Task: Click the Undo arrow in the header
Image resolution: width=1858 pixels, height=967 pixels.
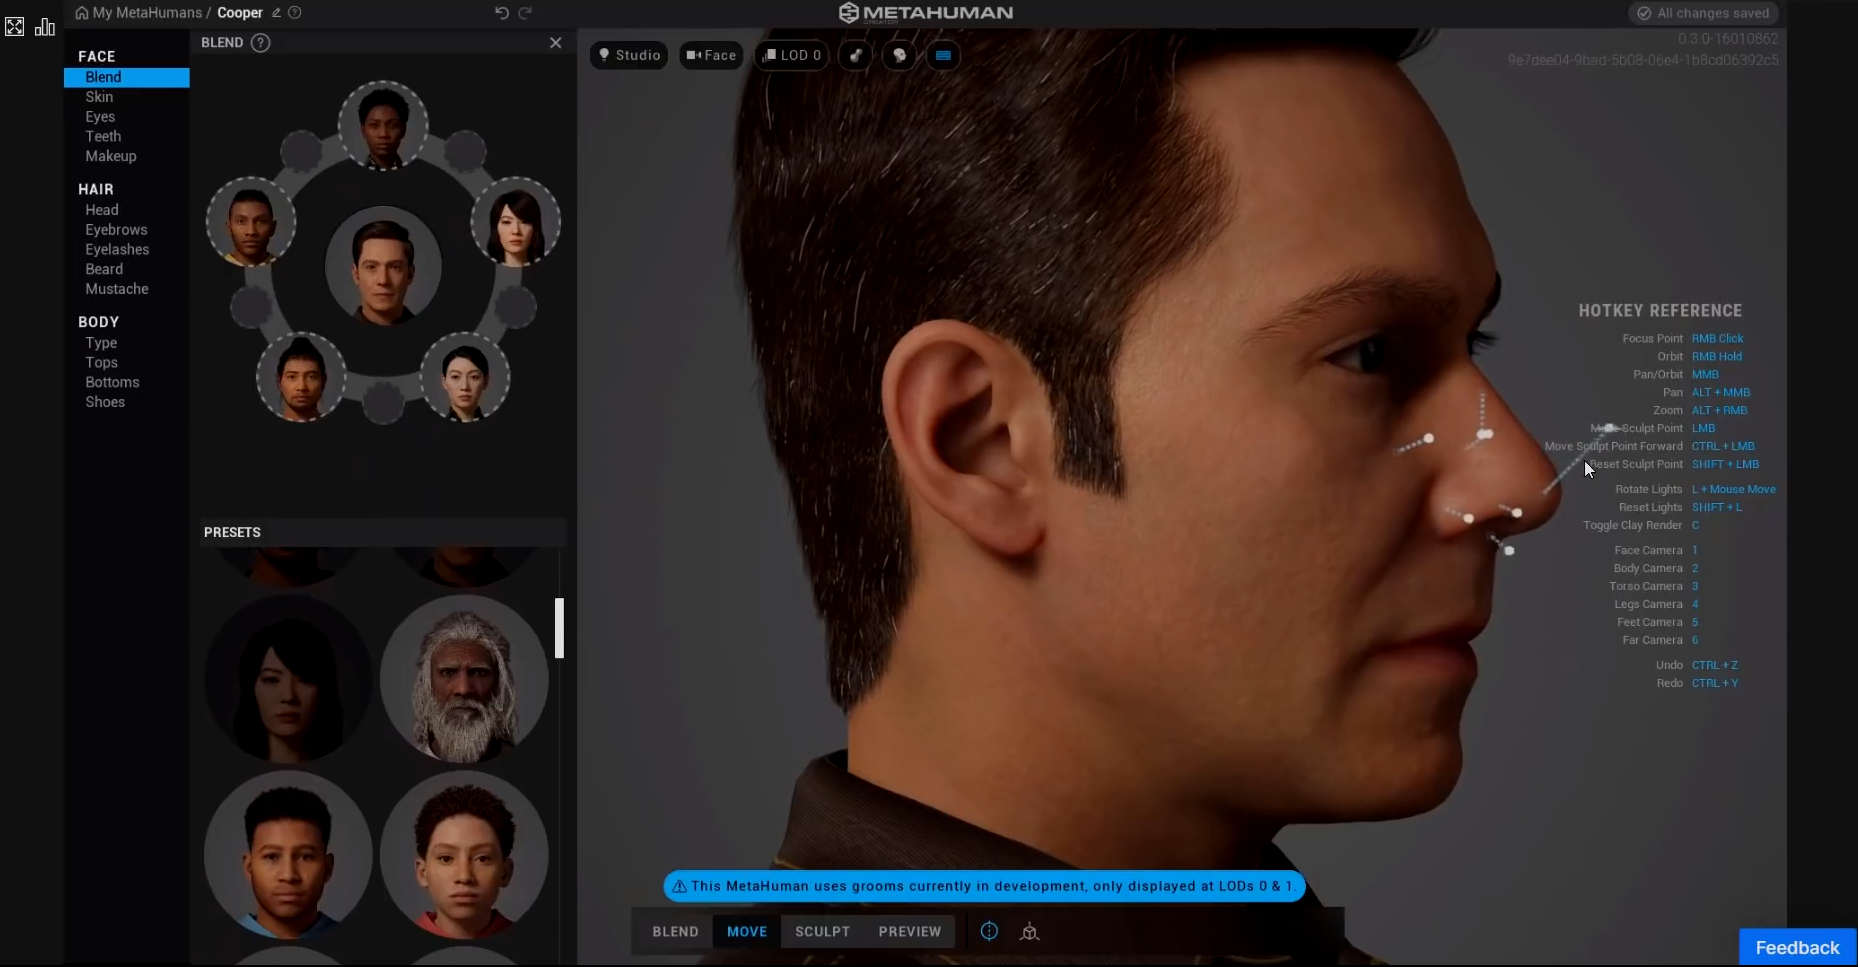Action: (x=502, y=13)
